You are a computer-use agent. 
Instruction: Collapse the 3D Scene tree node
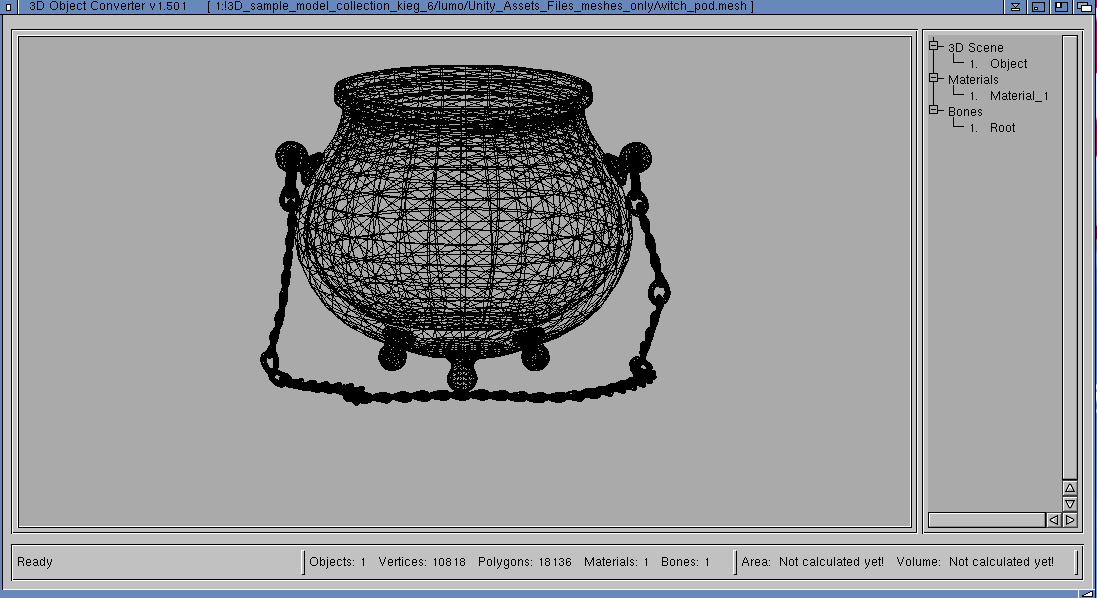[x=934, y=46]
